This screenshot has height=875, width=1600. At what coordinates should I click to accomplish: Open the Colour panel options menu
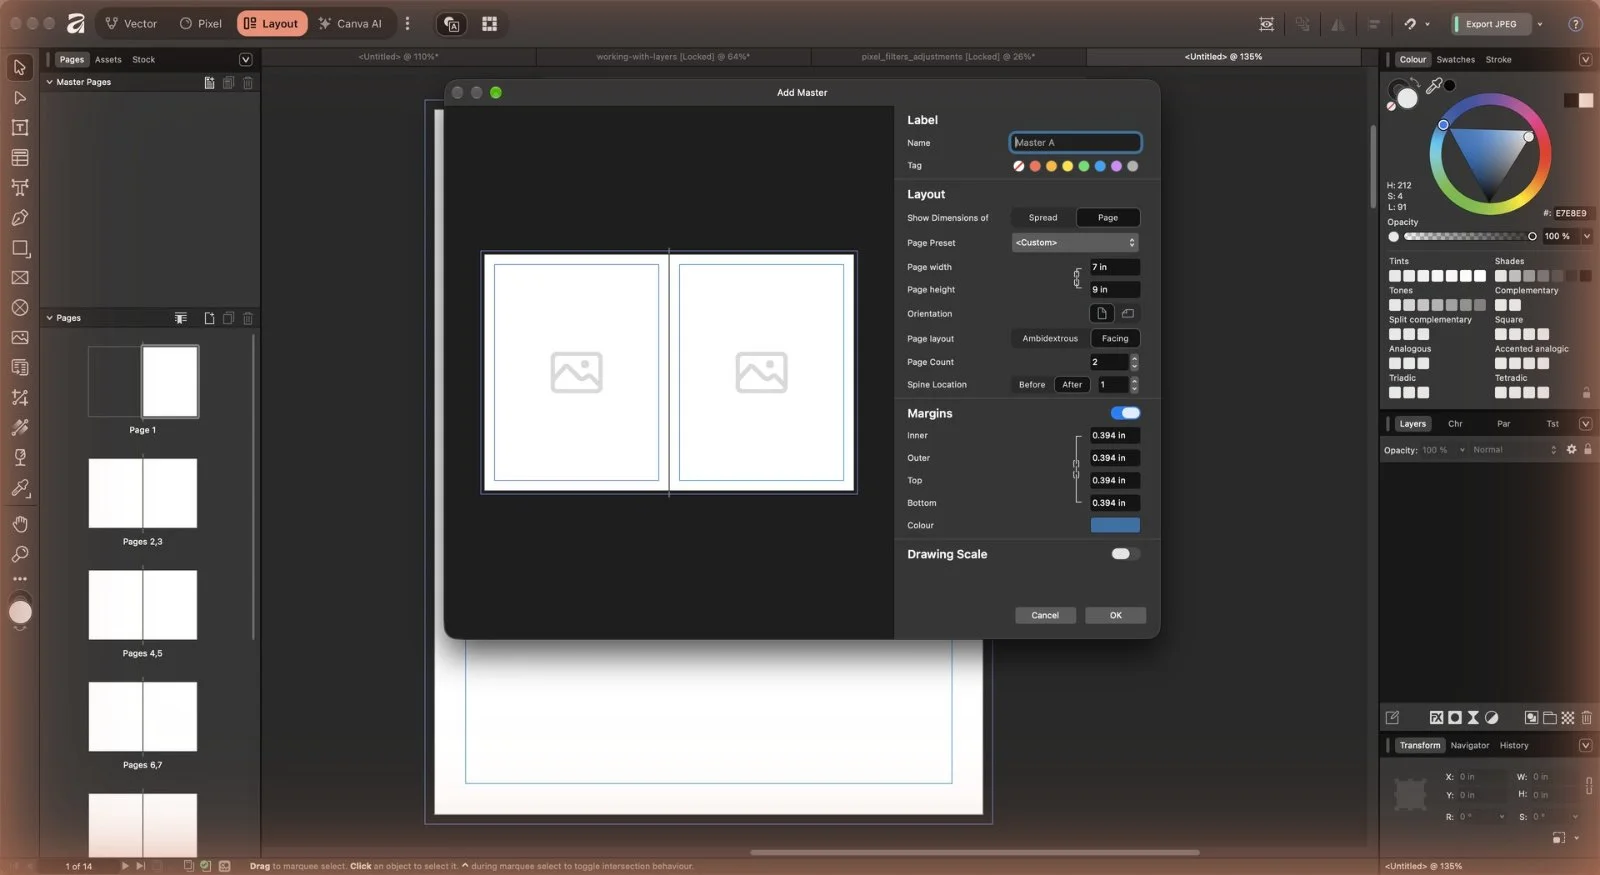tap(1585, 60)
